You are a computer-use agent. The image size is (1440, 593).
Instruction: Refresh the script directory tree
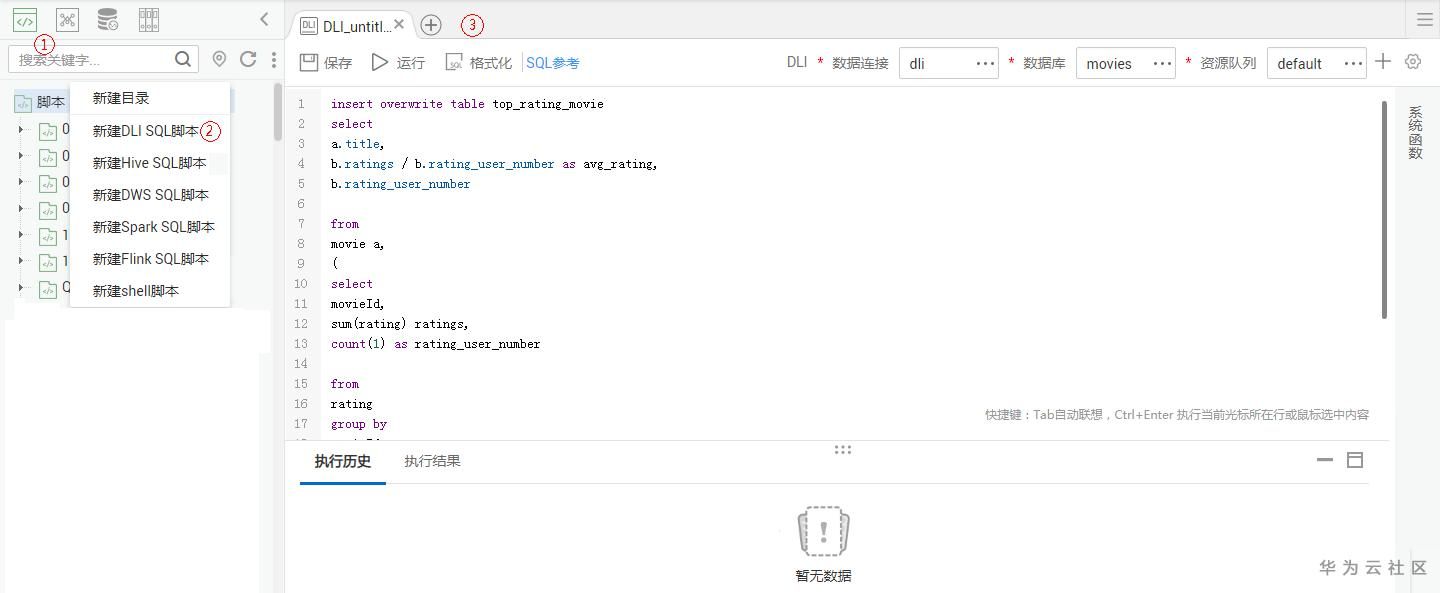(x=248, y=60)
